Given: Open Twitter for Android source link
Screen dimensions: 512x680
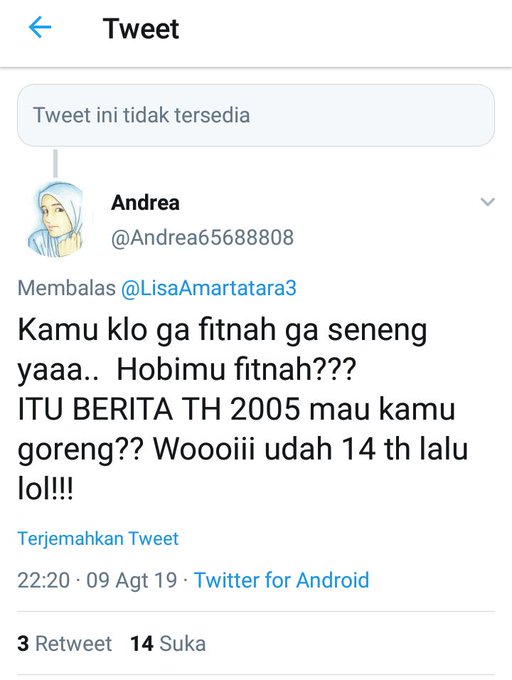Looking at the screenshot, I should coord(281,580).
